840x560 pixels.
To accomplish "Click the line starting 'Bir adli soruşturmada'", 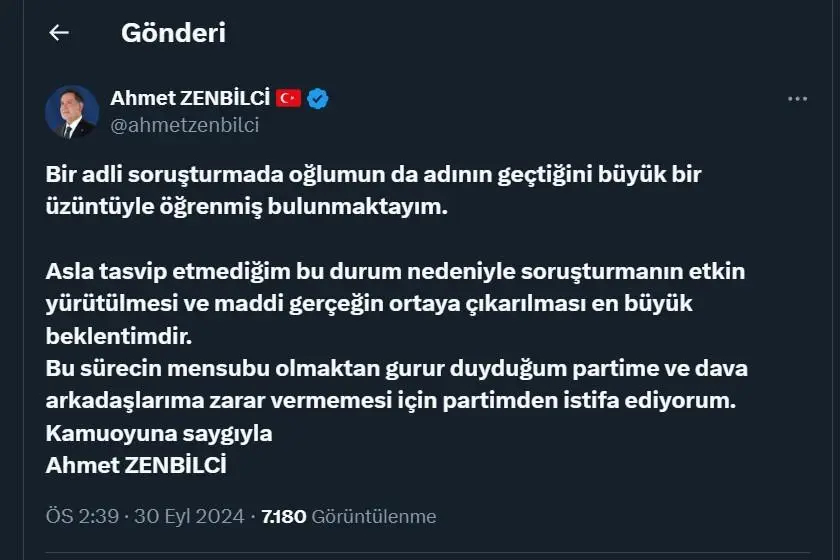I will (x=374, y=174).
